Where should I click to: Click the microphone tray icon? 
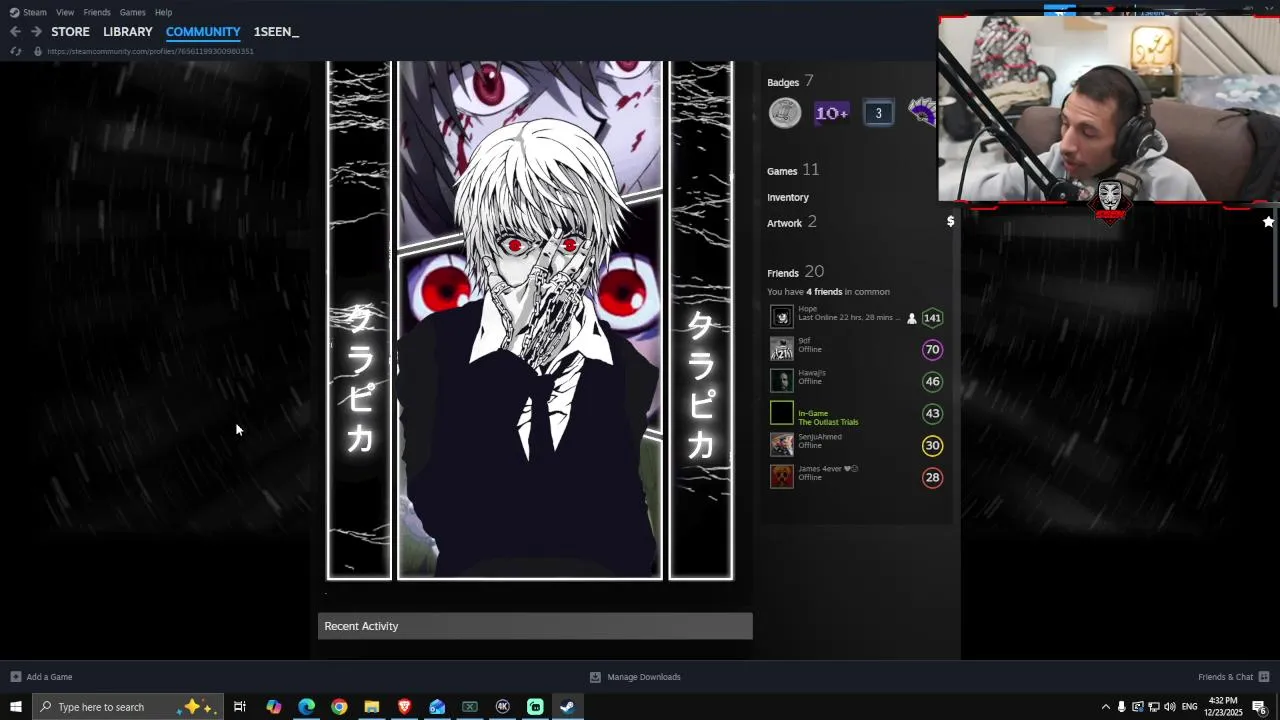1121,707
